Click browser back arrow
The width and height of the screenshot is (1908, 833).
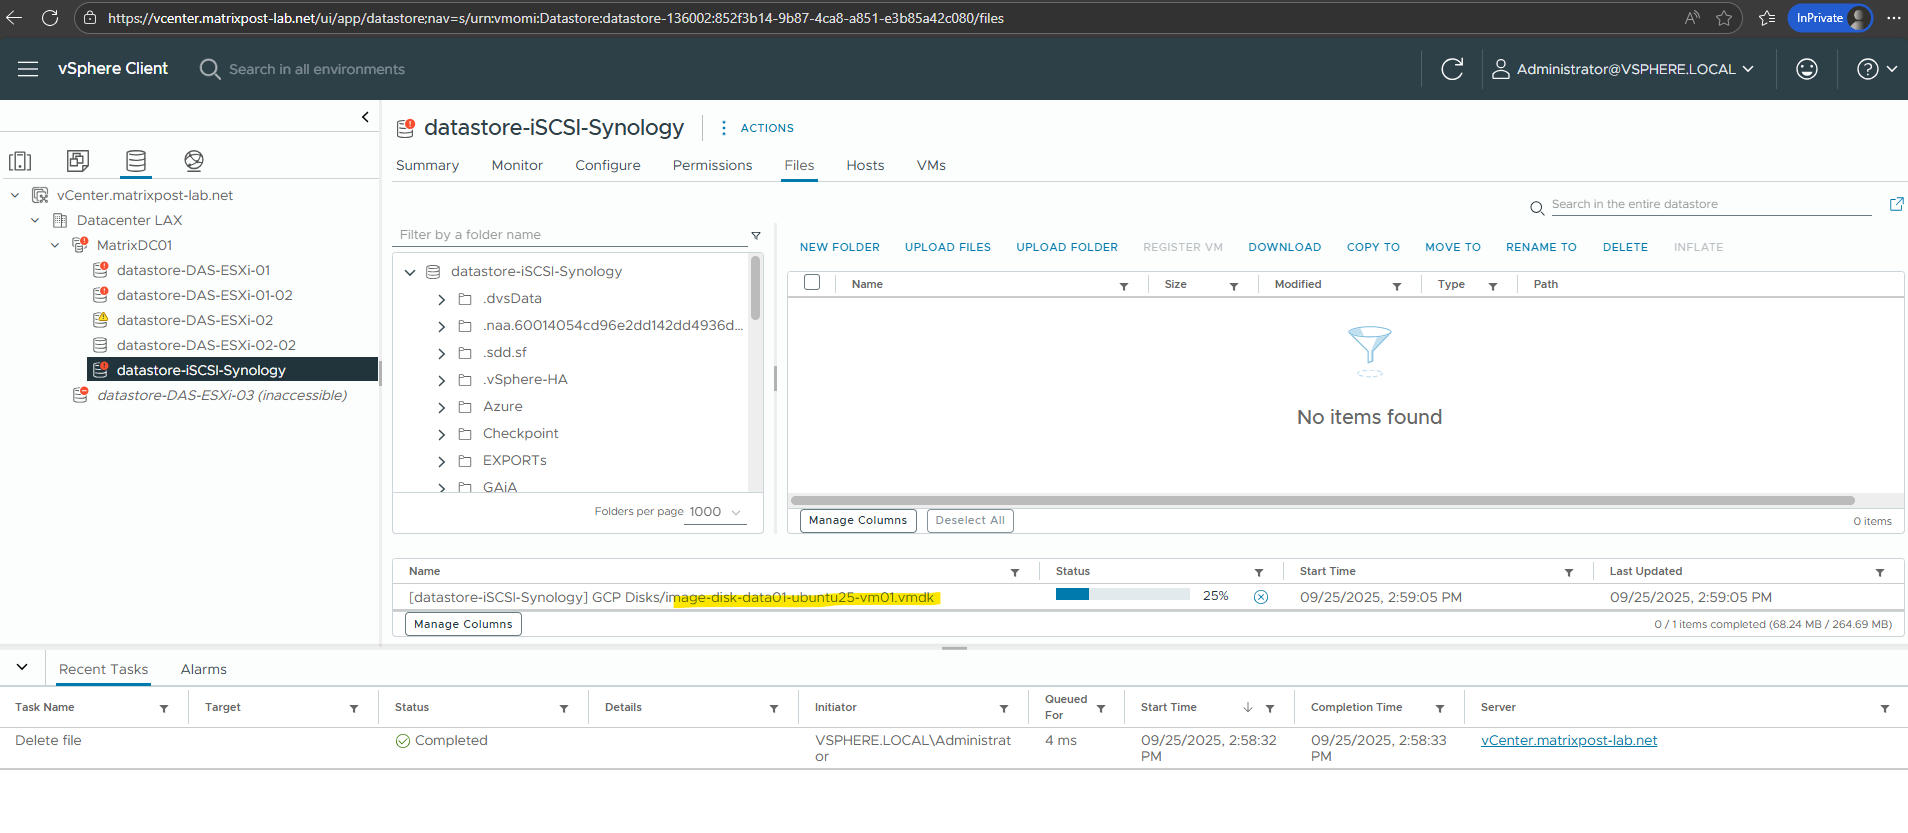pos(14,18)
